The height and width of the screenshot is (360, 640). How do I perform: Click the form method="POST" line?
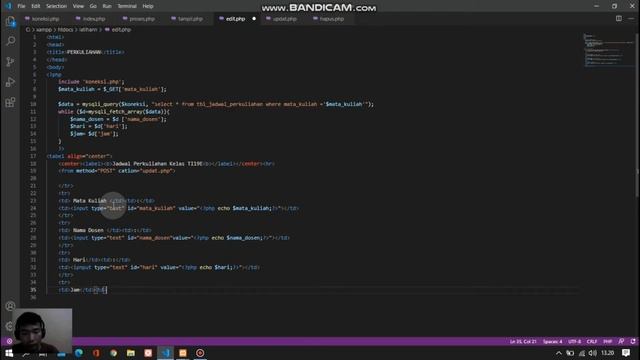click(x=116, y=171)
